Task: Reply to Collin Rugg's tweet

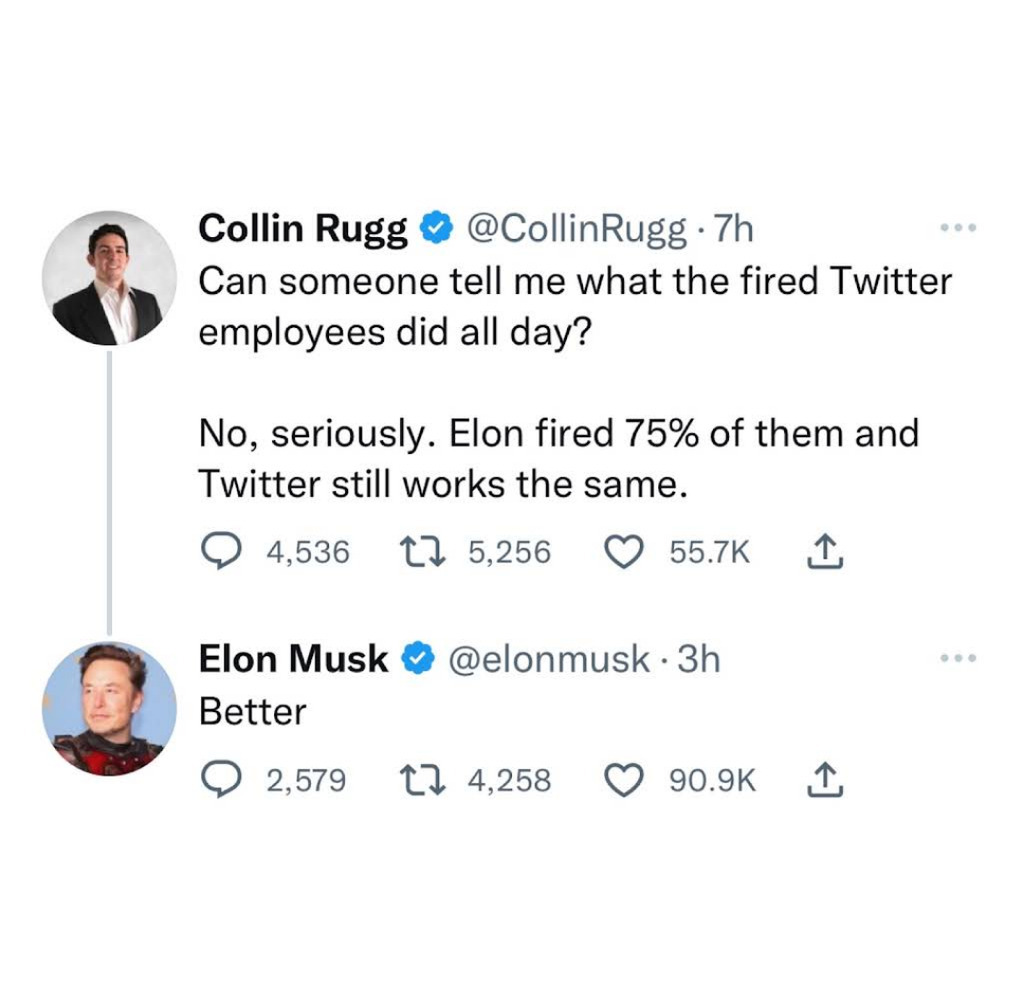Action: [219, 552]
